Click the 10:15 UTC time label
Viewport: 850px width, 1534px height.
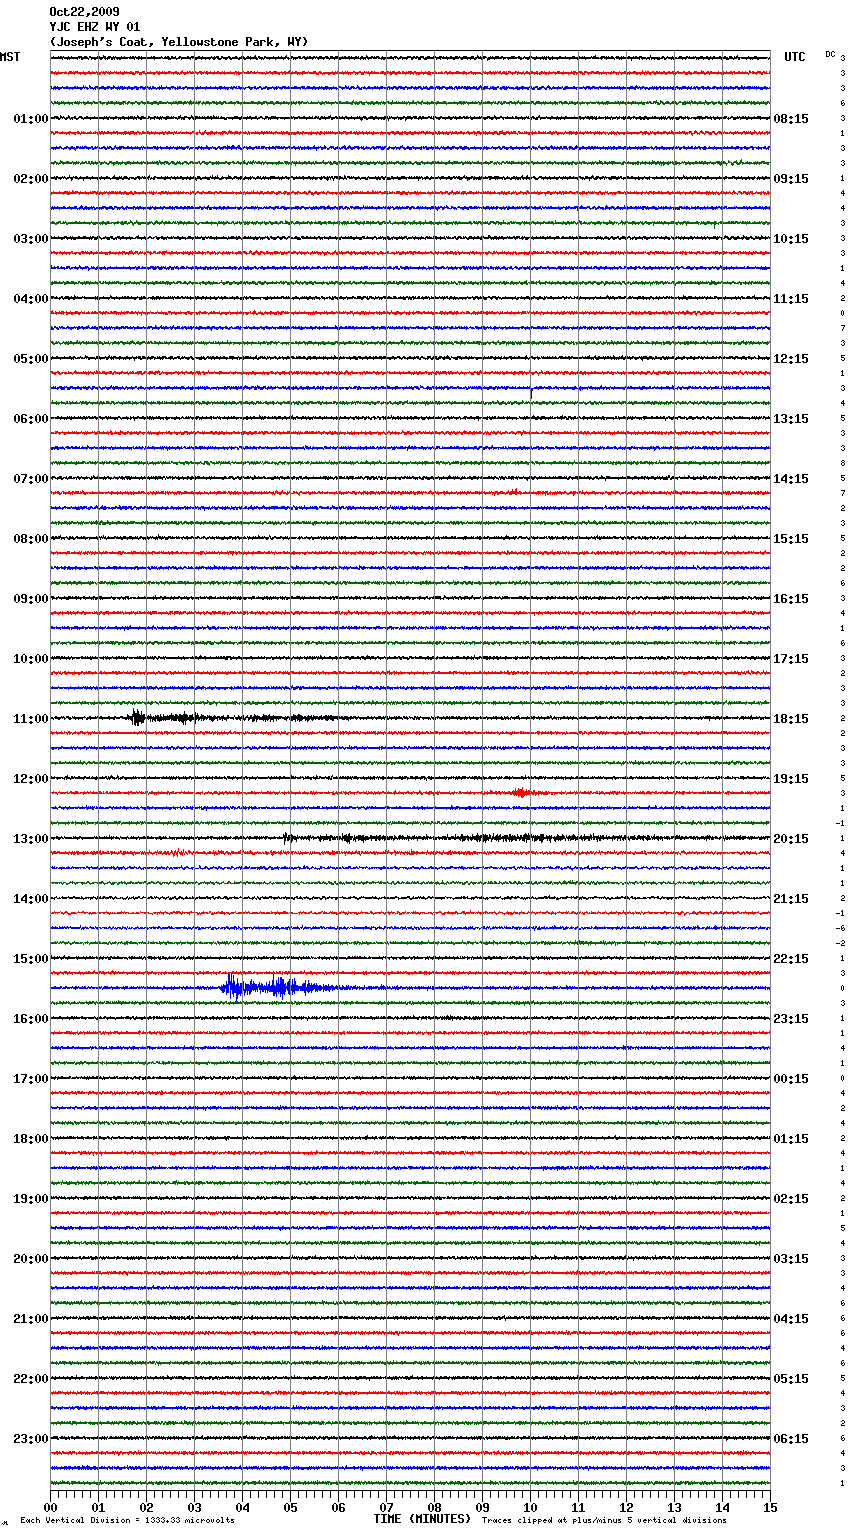tap(791, 239)
